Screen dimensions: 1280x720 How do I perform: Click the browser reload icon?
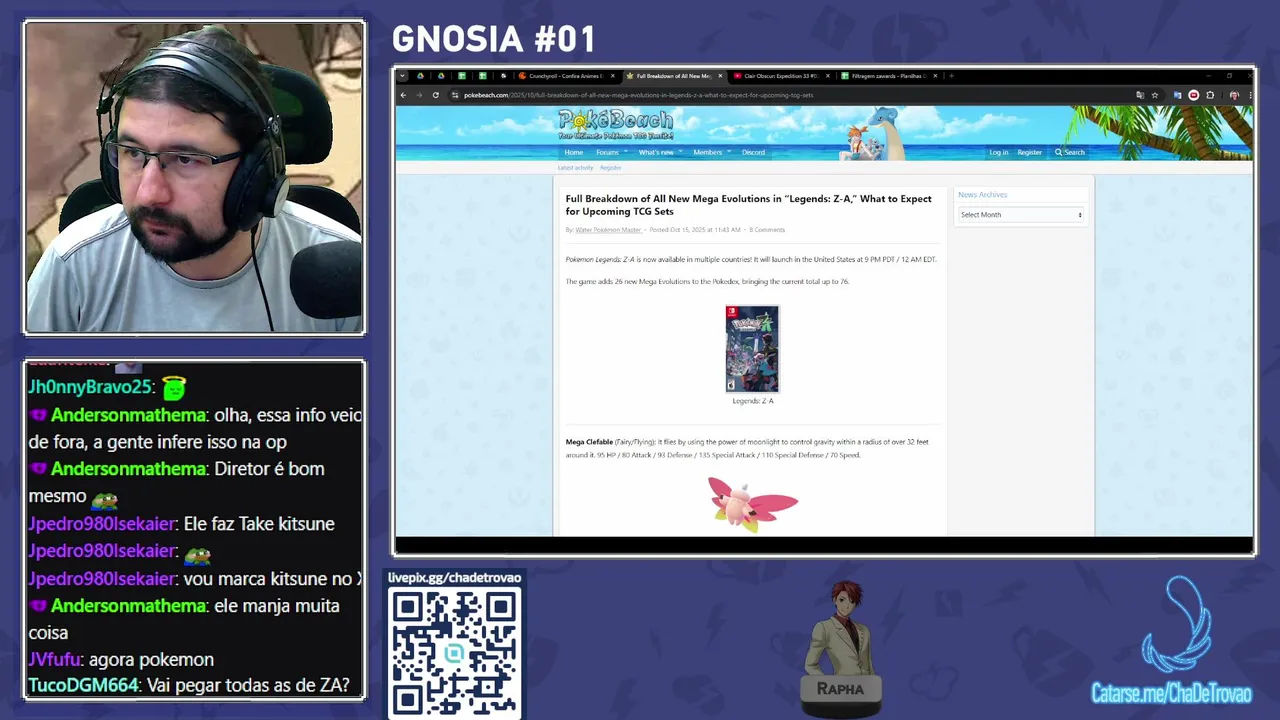point(435,95)
